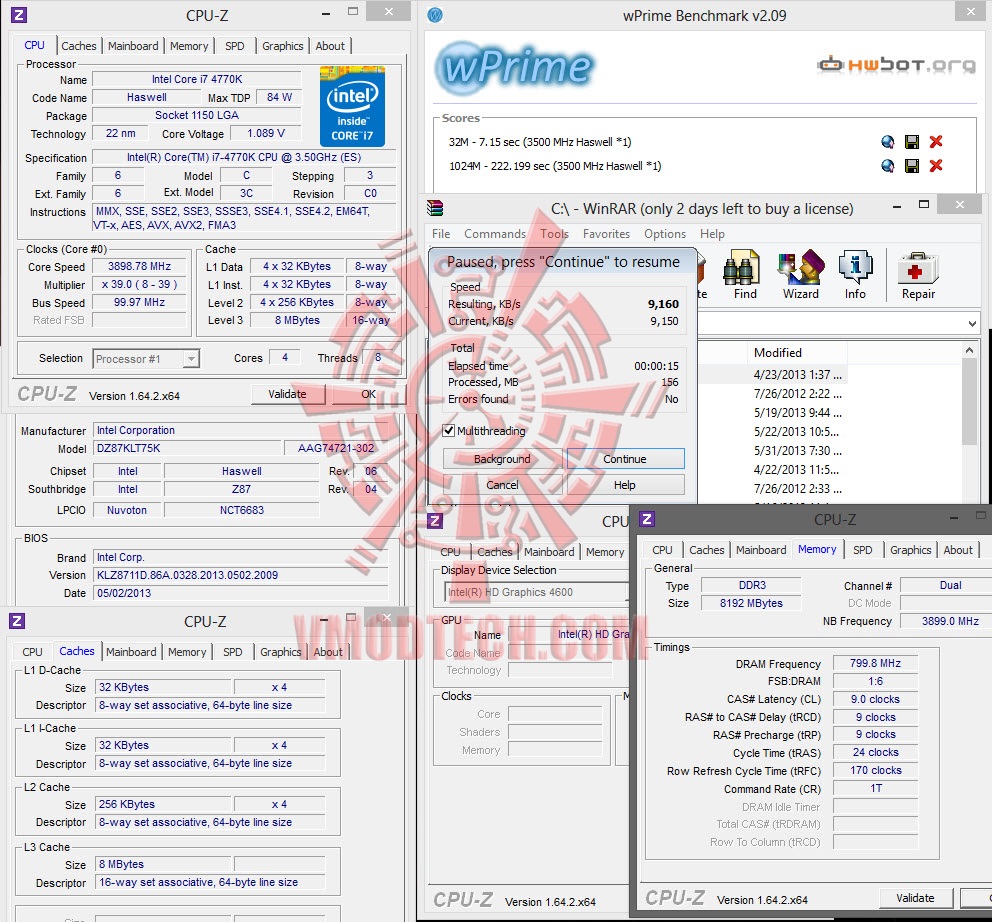Click the Intel Core i7 inside logo
Viewport: 992px width, 922px height.
point(352,106)
